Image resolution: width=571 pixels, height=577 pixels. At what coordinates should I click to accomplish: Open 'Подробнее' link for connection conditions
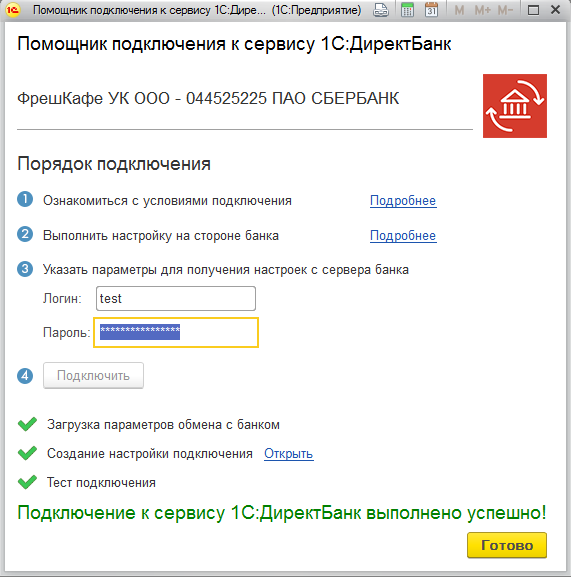click(403, 201)
